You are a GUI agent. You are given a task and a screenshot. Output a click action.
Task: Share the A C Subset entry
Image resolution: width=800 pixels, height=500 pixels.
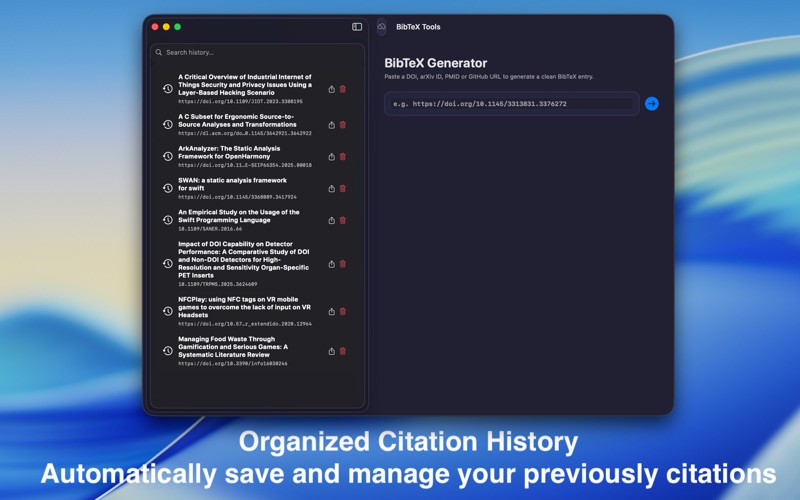click(332, 125)
